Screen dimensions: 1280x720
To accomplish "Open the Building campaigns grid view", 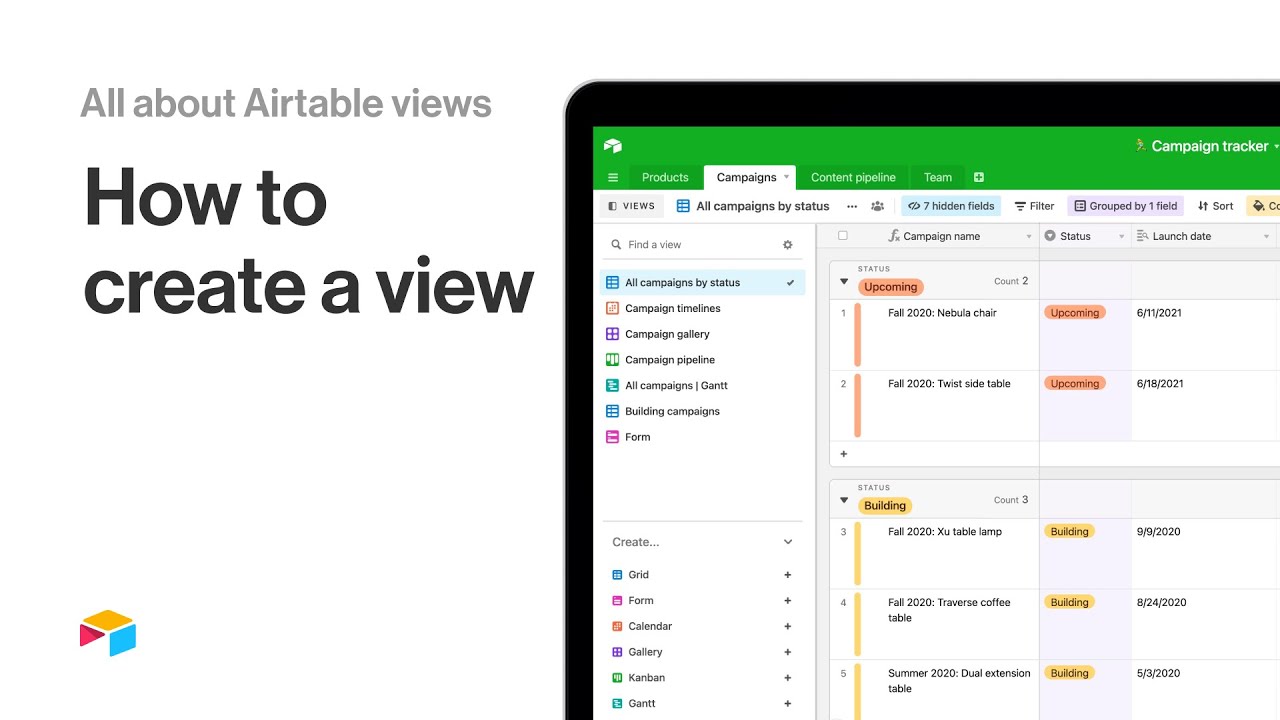I will [x=702, y=411].
